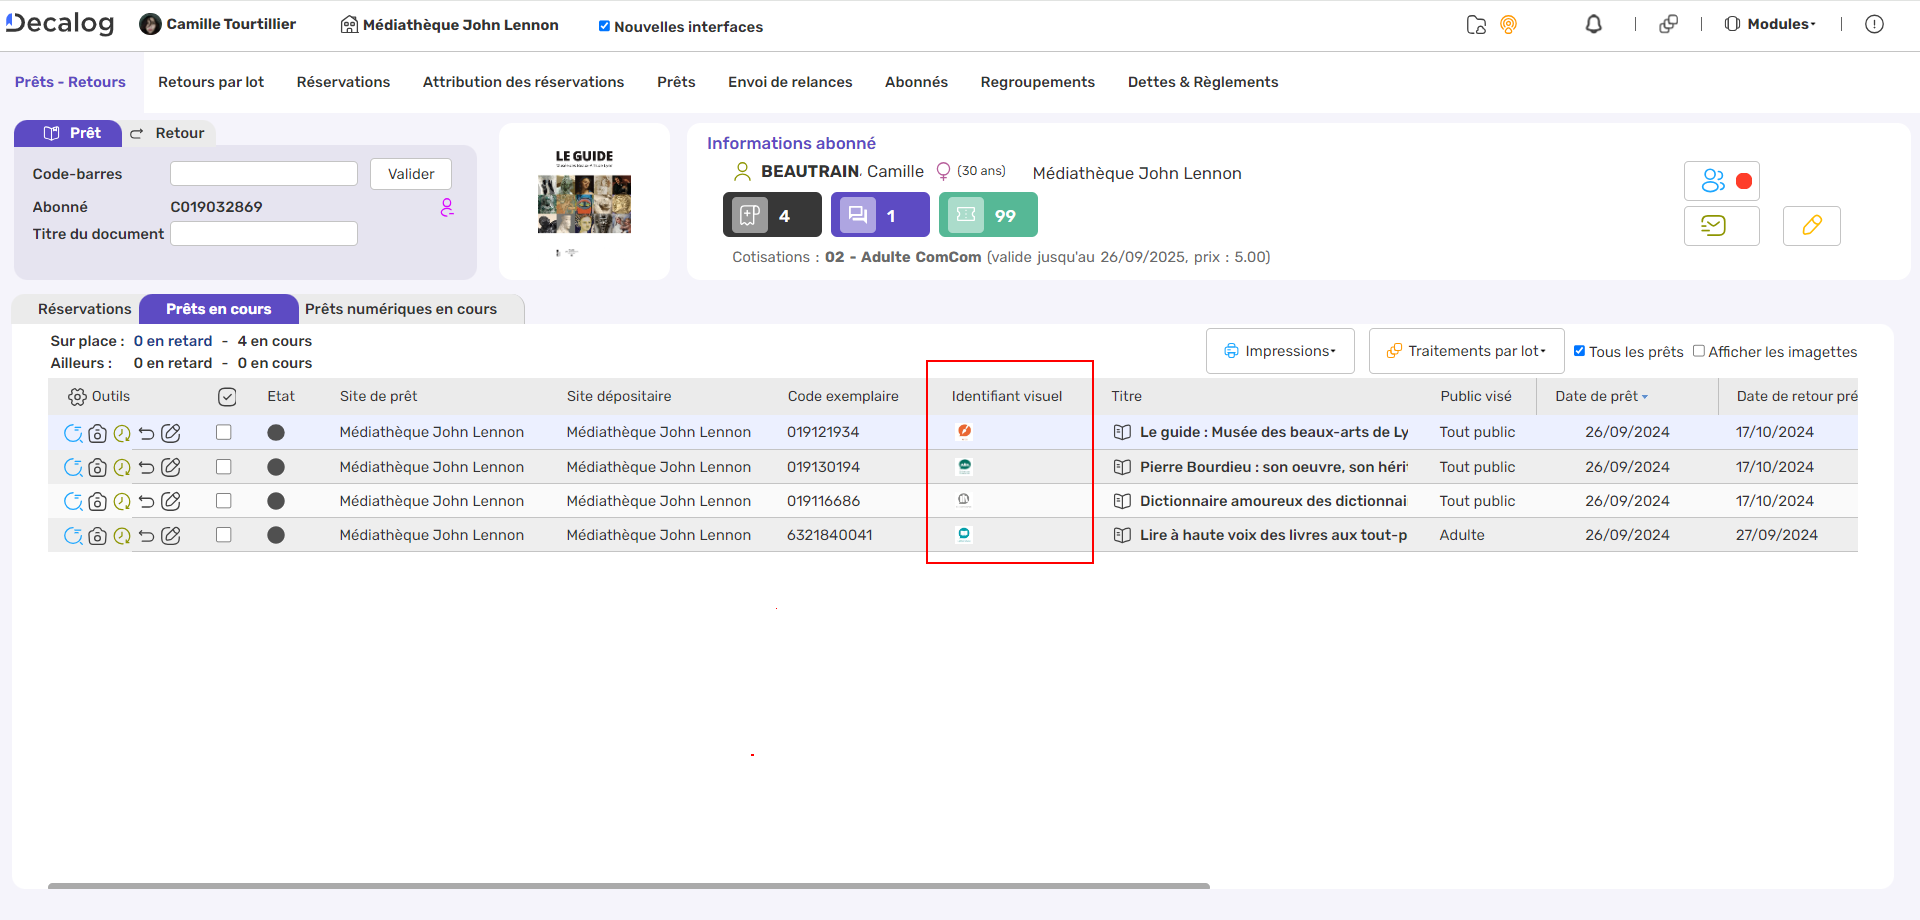The height and width of the screenshot is (920, 1920).
Task: Open the Traitements par lot dropdown
Action: pyautogui.click(x=1466, y=351)
